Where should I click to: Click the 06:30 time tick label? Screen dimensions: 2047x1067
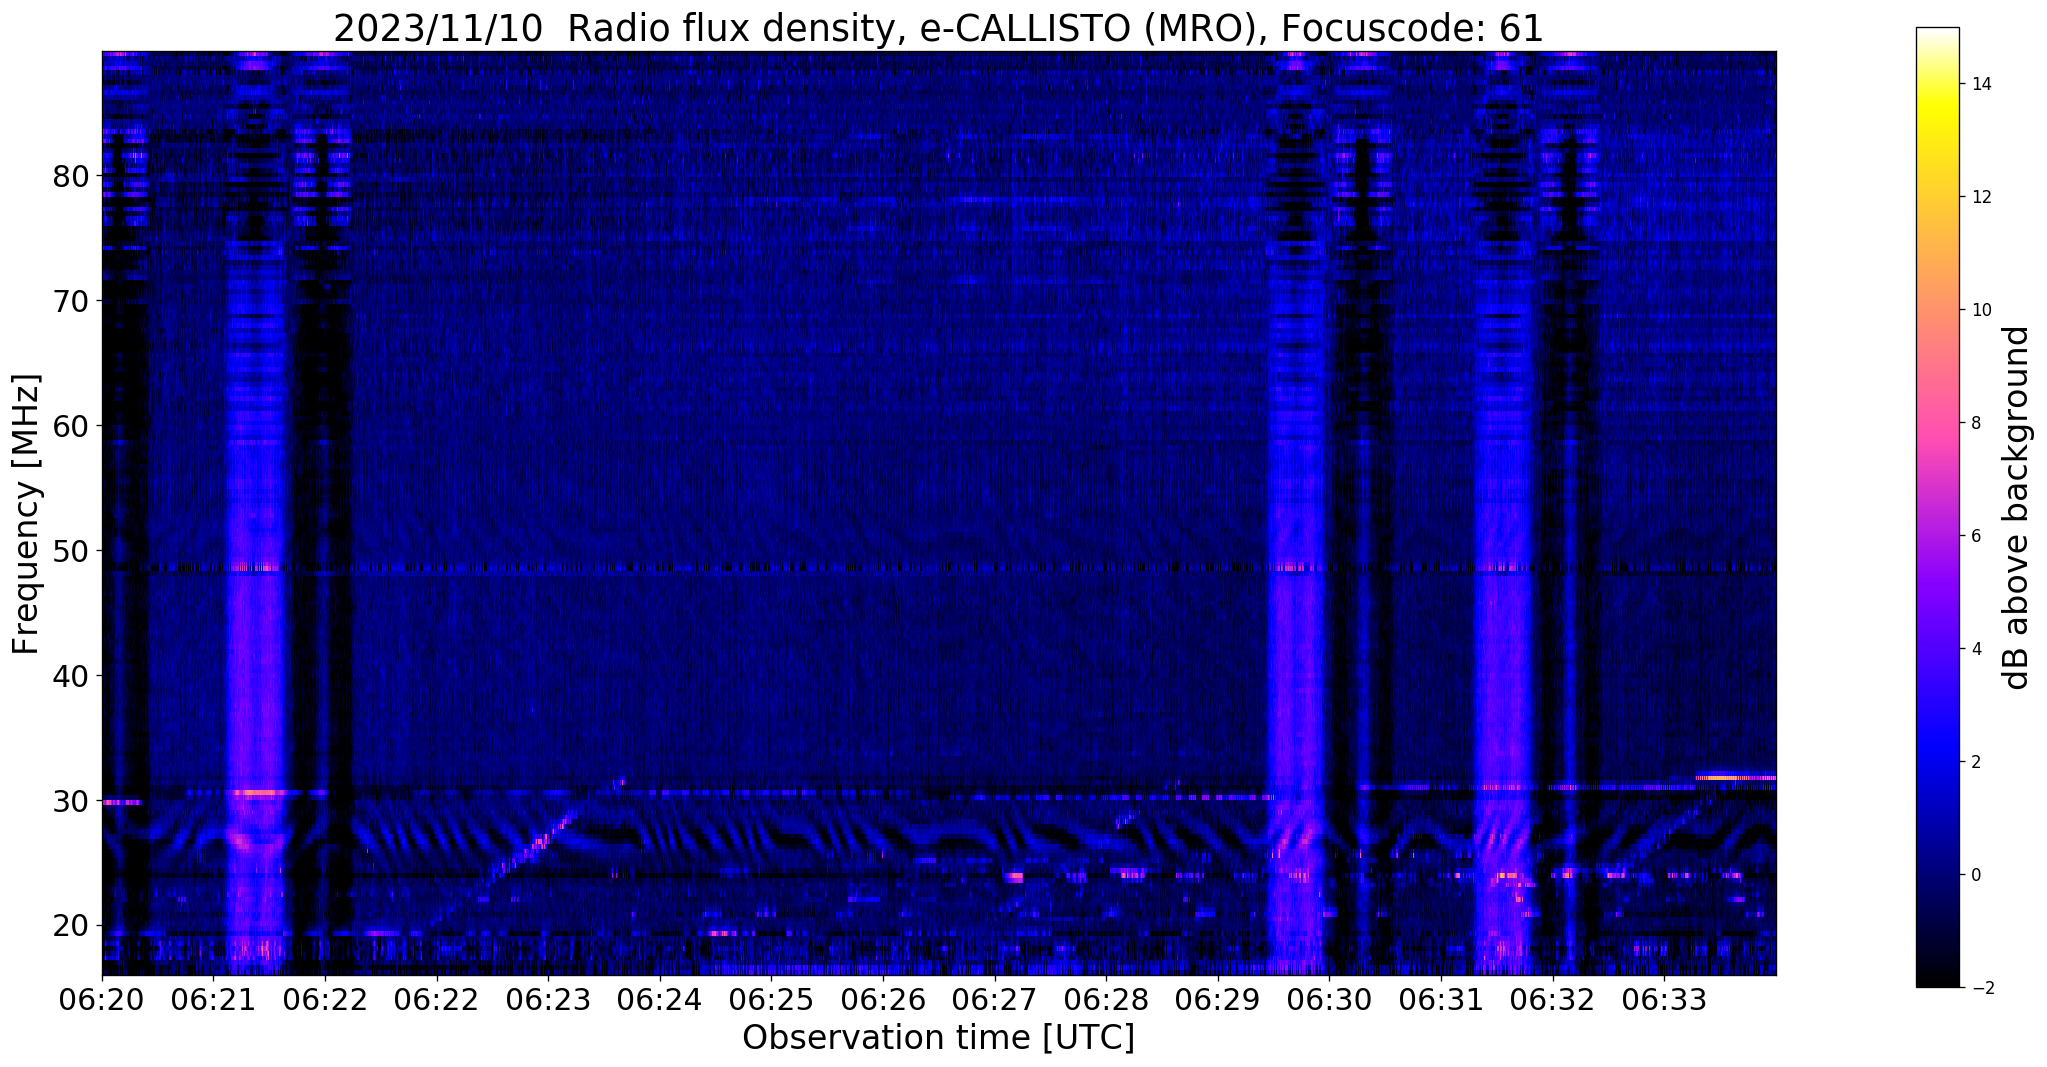point(1329,1001)
